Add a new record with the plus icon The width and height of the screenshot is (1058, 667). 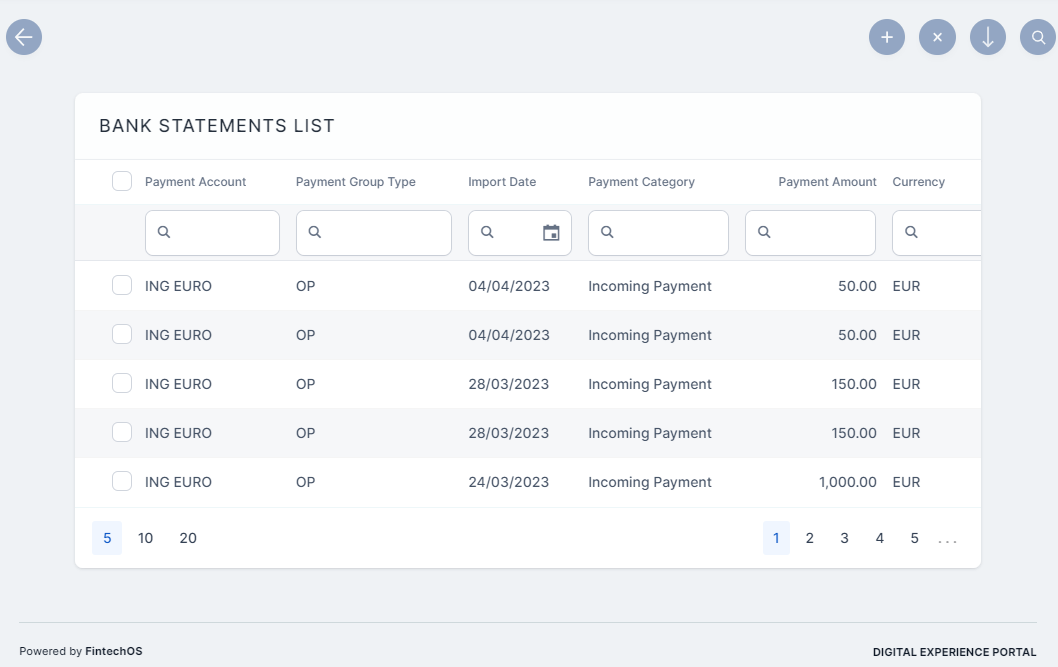tap(887, 37)
